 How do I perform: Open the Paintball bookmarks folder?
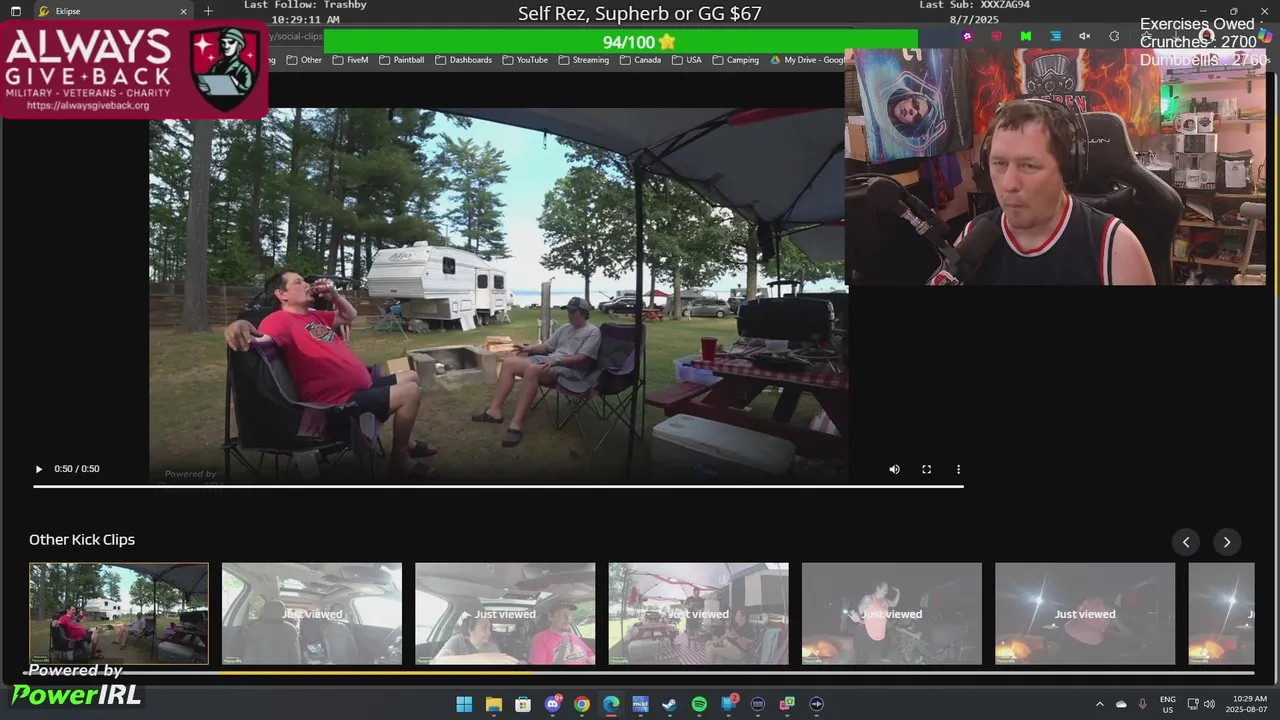401,60
